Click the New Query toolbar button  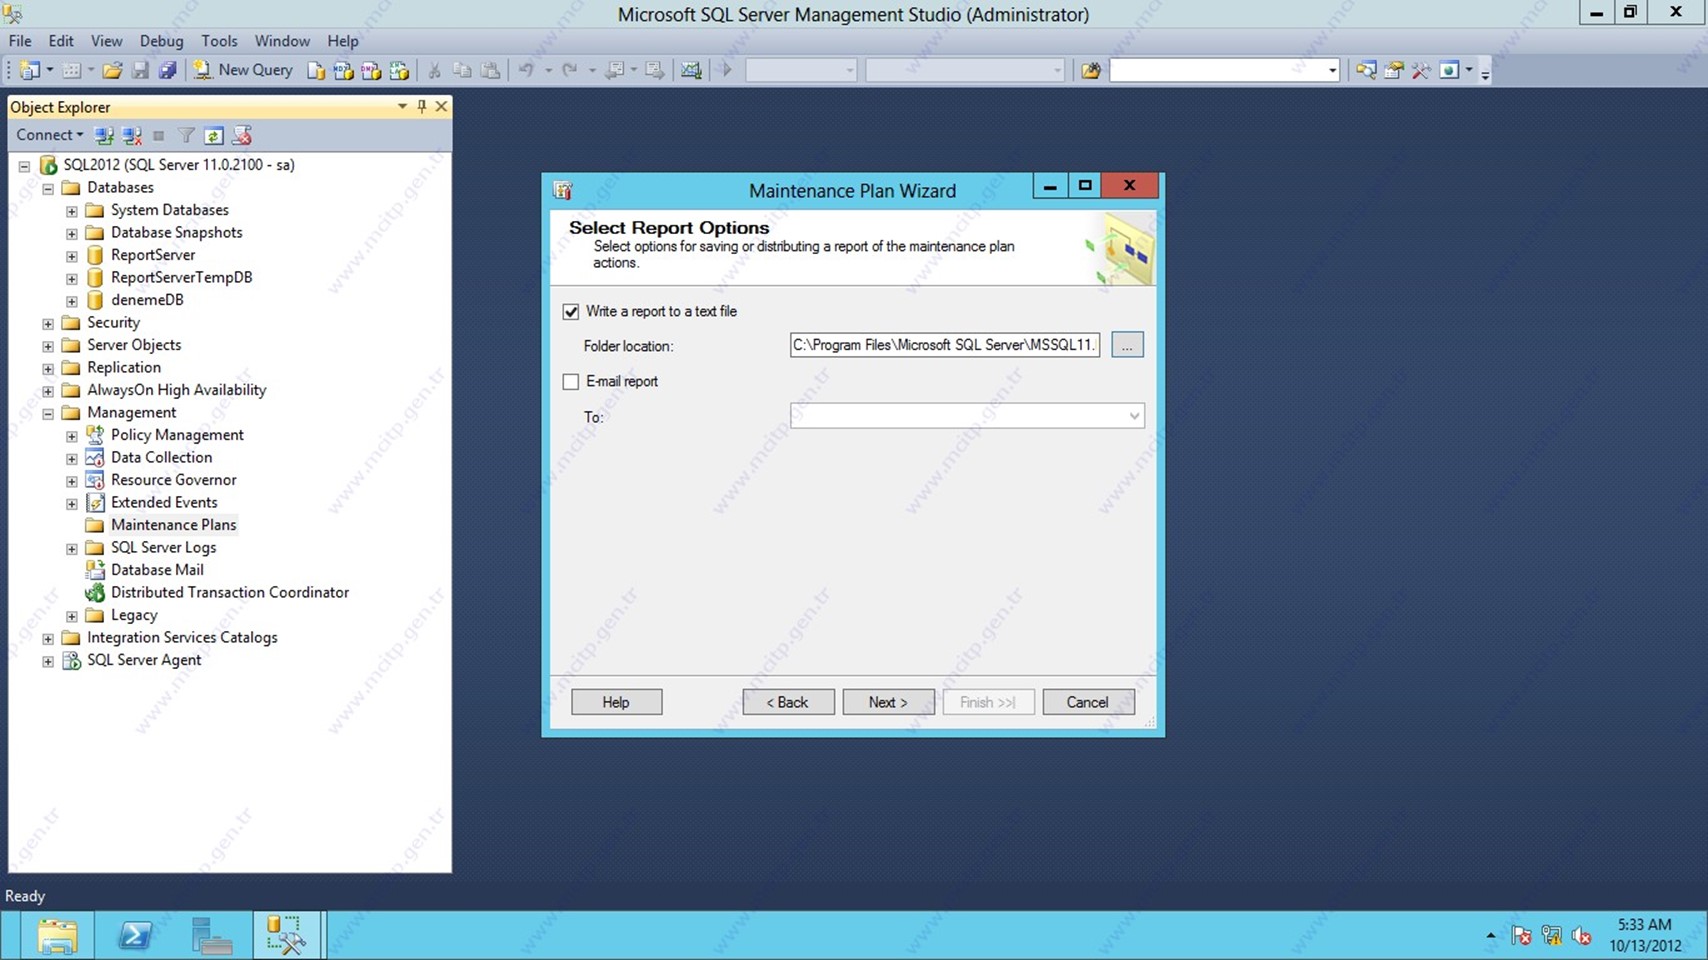tap(244, 70)
